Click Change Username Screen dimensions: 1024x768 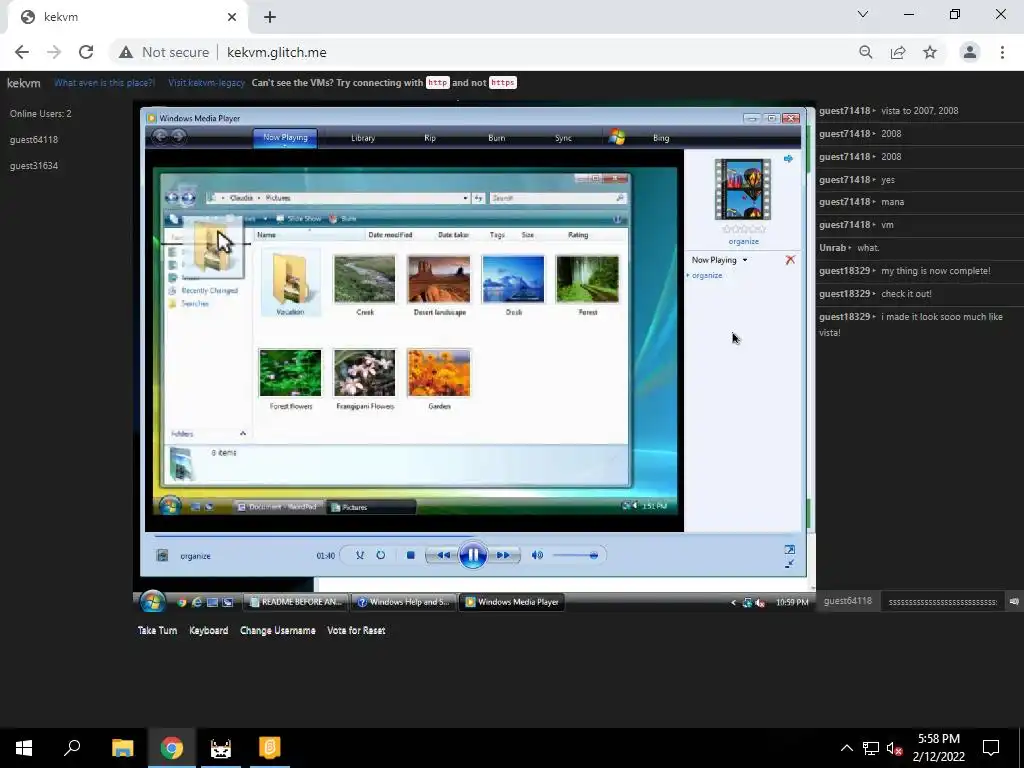tap(278, 630)
